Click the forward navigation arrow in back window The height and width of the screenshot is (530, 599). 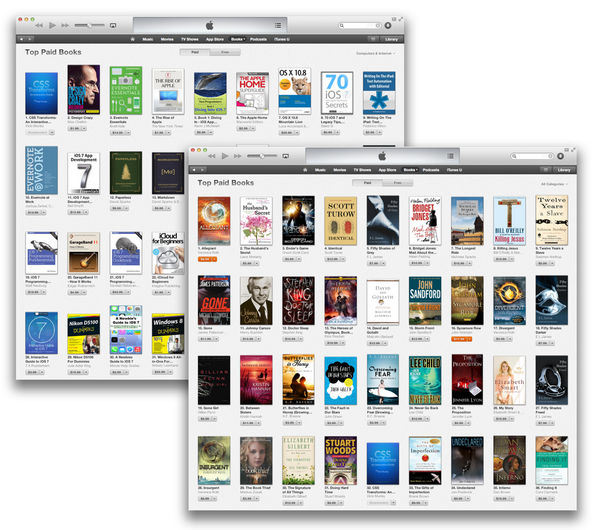tap(29, 39)
